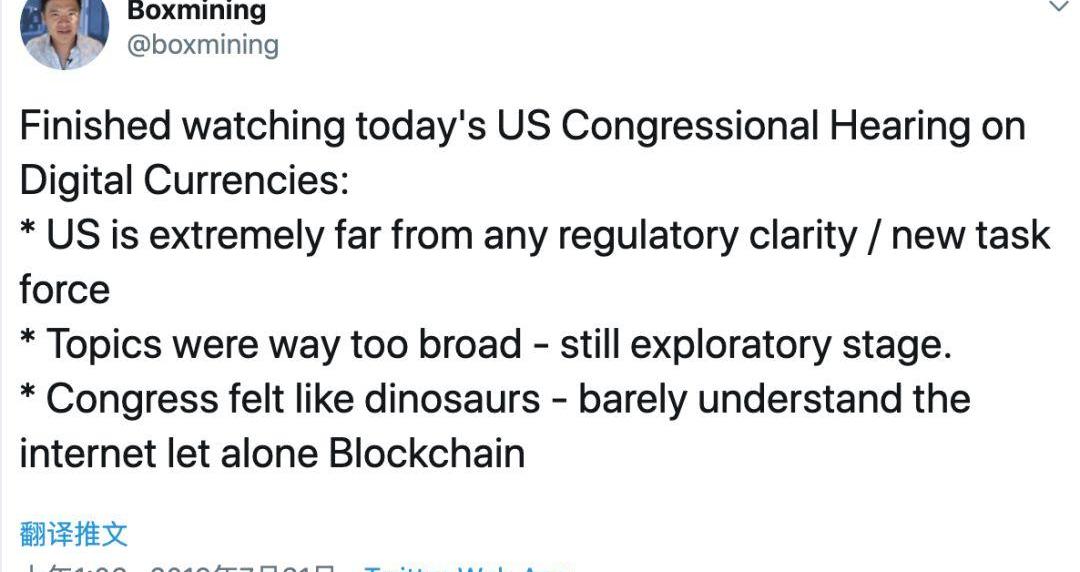This screenshot has height=572, width=1080.
Task: Click the Boxmining profile avatar photo
Action: coord(64,31)
